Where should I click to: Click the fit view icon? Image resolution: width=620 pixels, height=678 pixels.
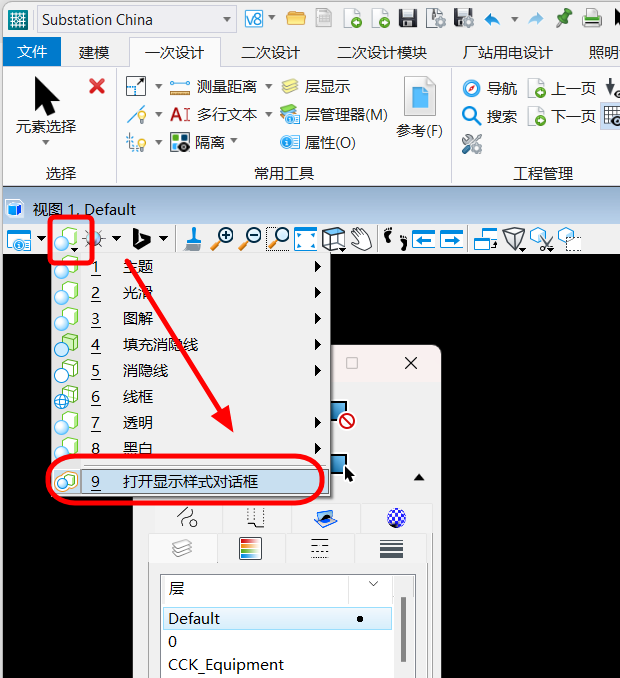pos(305,239)
